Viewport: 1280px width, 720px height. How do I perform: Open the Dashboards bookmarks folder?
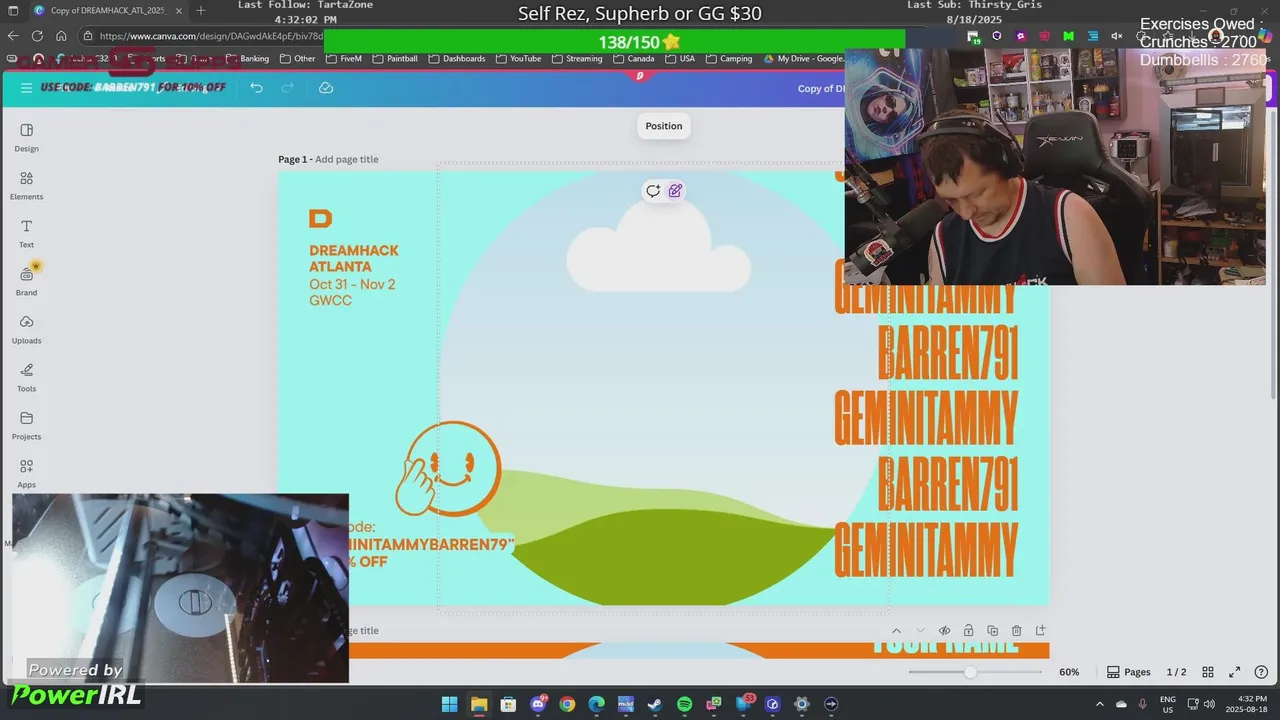[456, 59]
